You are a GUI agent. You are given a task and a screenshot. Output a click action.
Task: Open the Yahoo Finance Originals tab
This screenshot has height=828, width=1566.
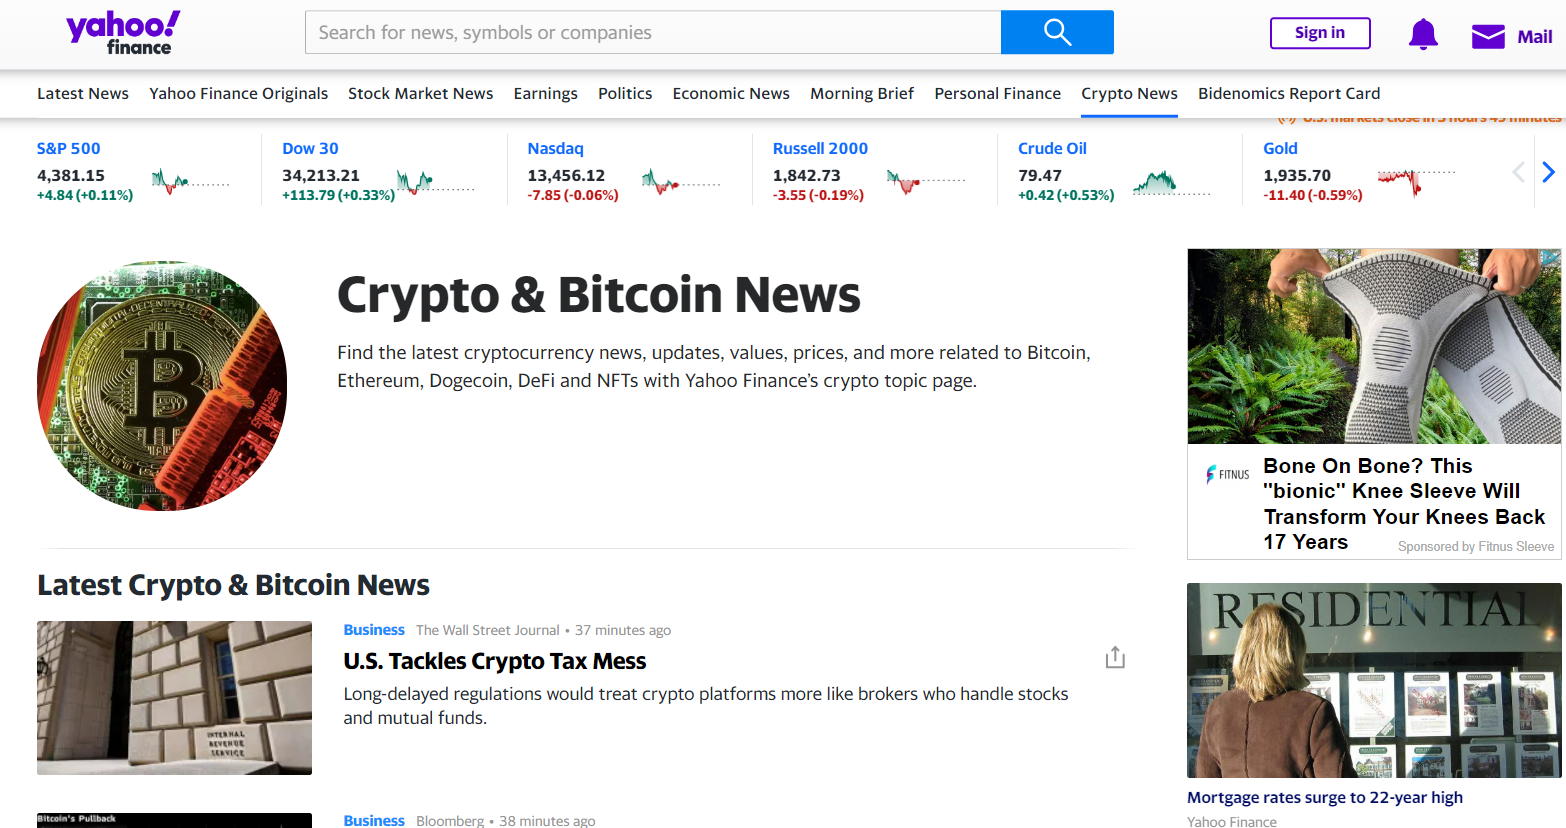238,93
